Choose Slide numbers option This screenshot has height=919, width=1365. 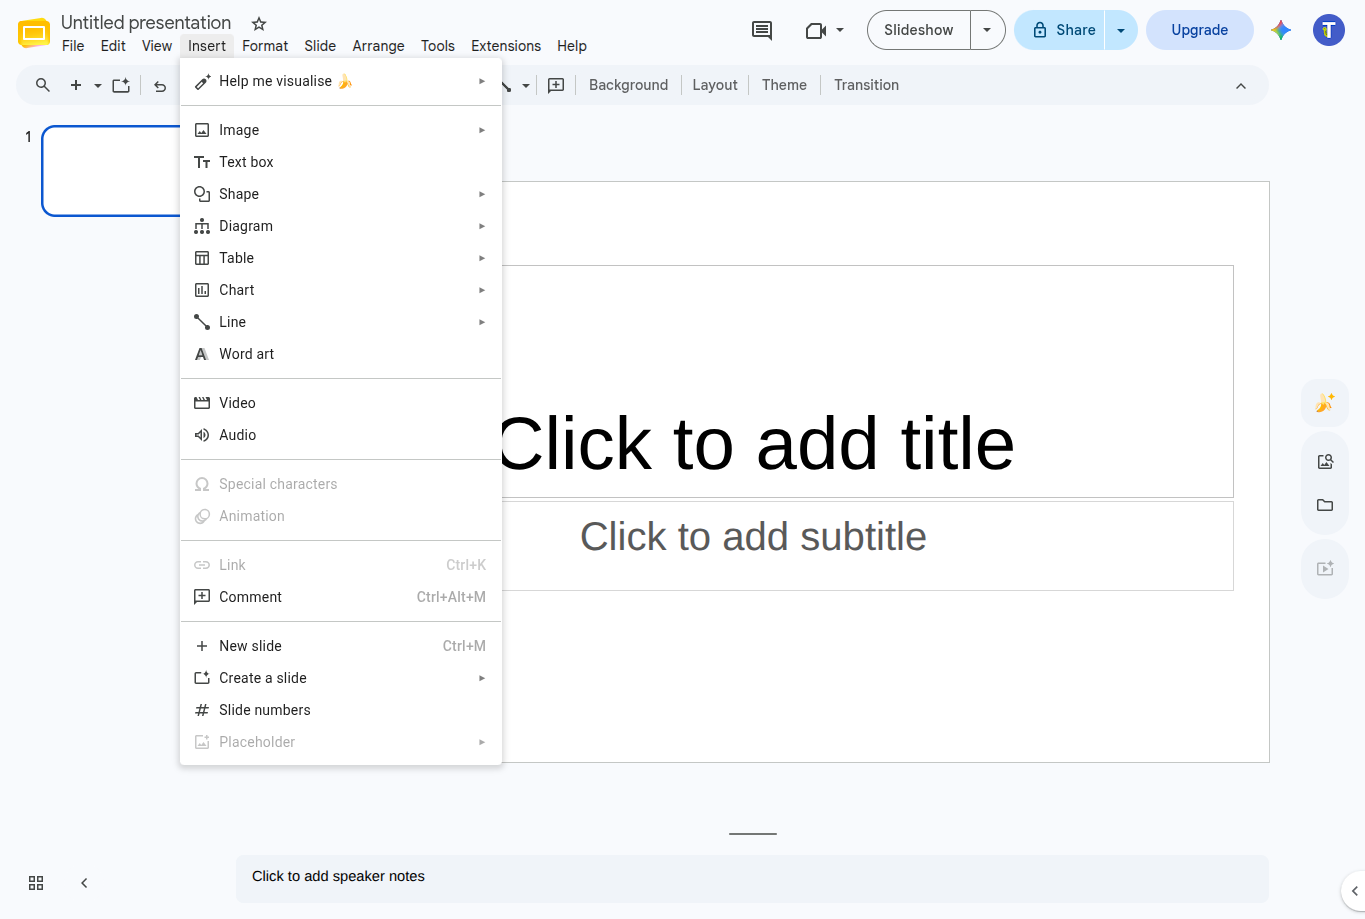pyautogui.click(x=341, y=710)
